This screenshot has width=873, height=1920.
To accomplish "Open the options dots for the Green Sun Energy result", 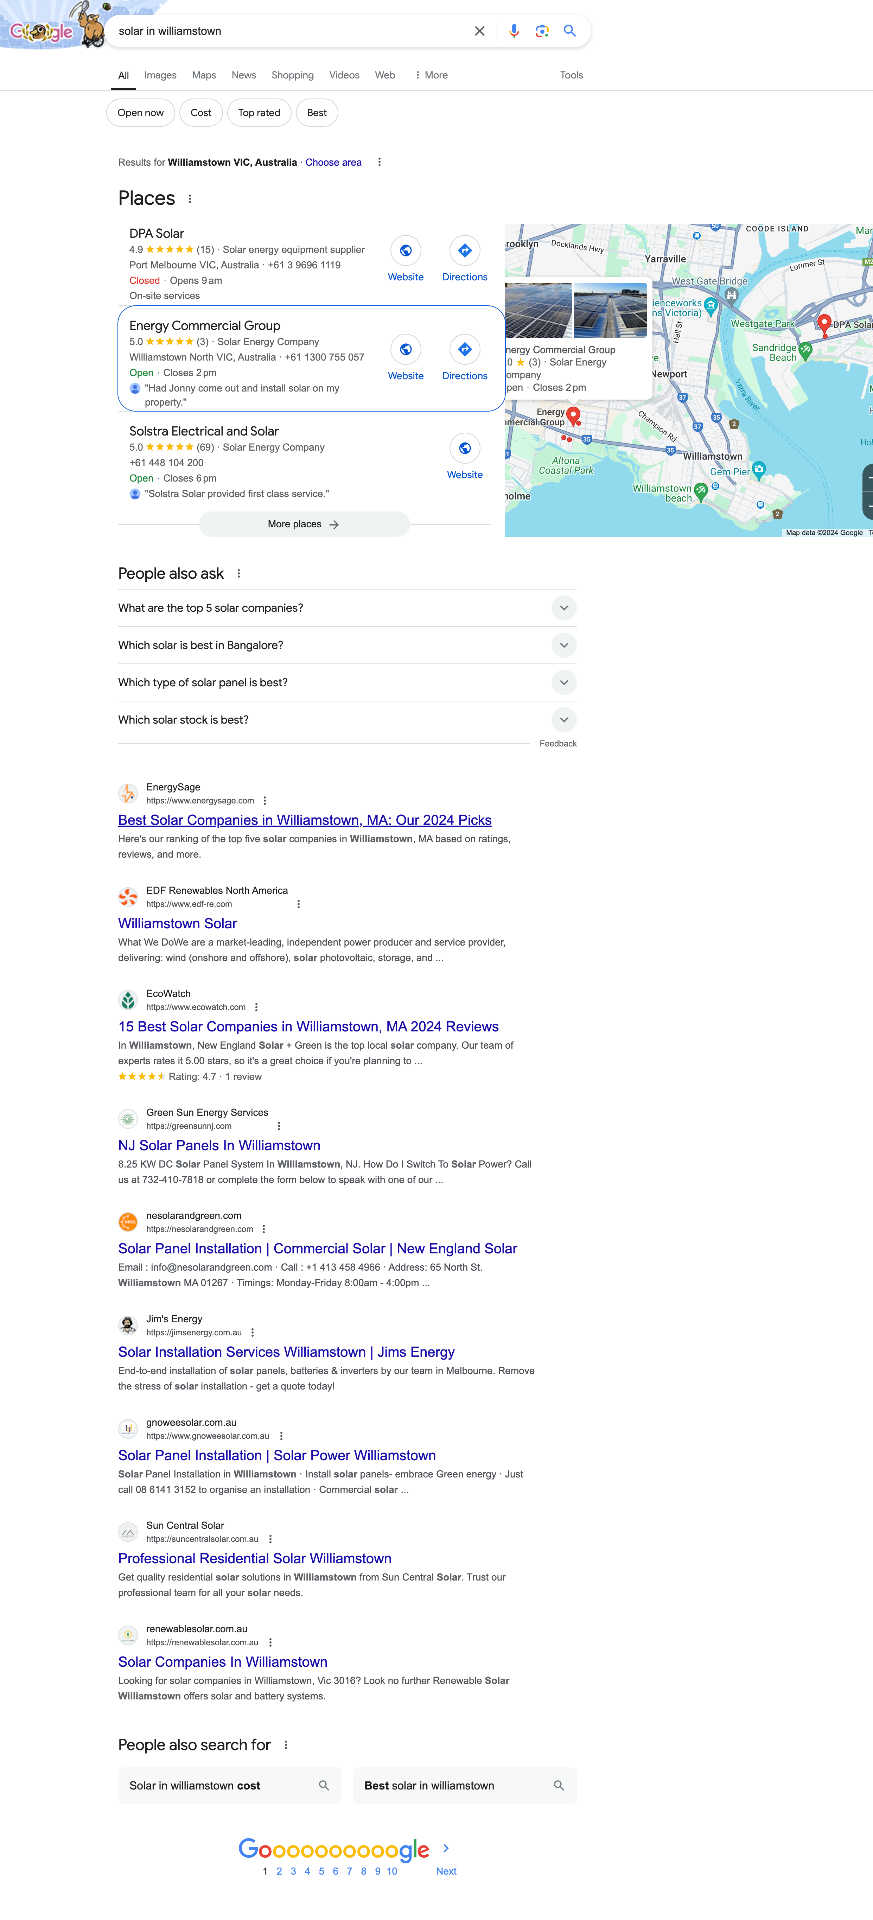I will [278, 1126].
